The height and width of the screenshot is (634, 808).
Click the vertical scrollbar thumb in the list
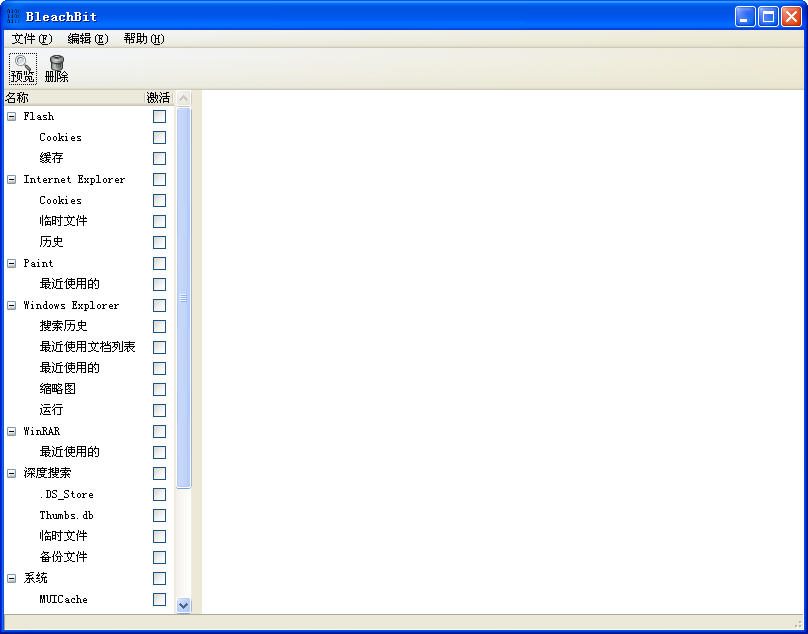point(183,298)
